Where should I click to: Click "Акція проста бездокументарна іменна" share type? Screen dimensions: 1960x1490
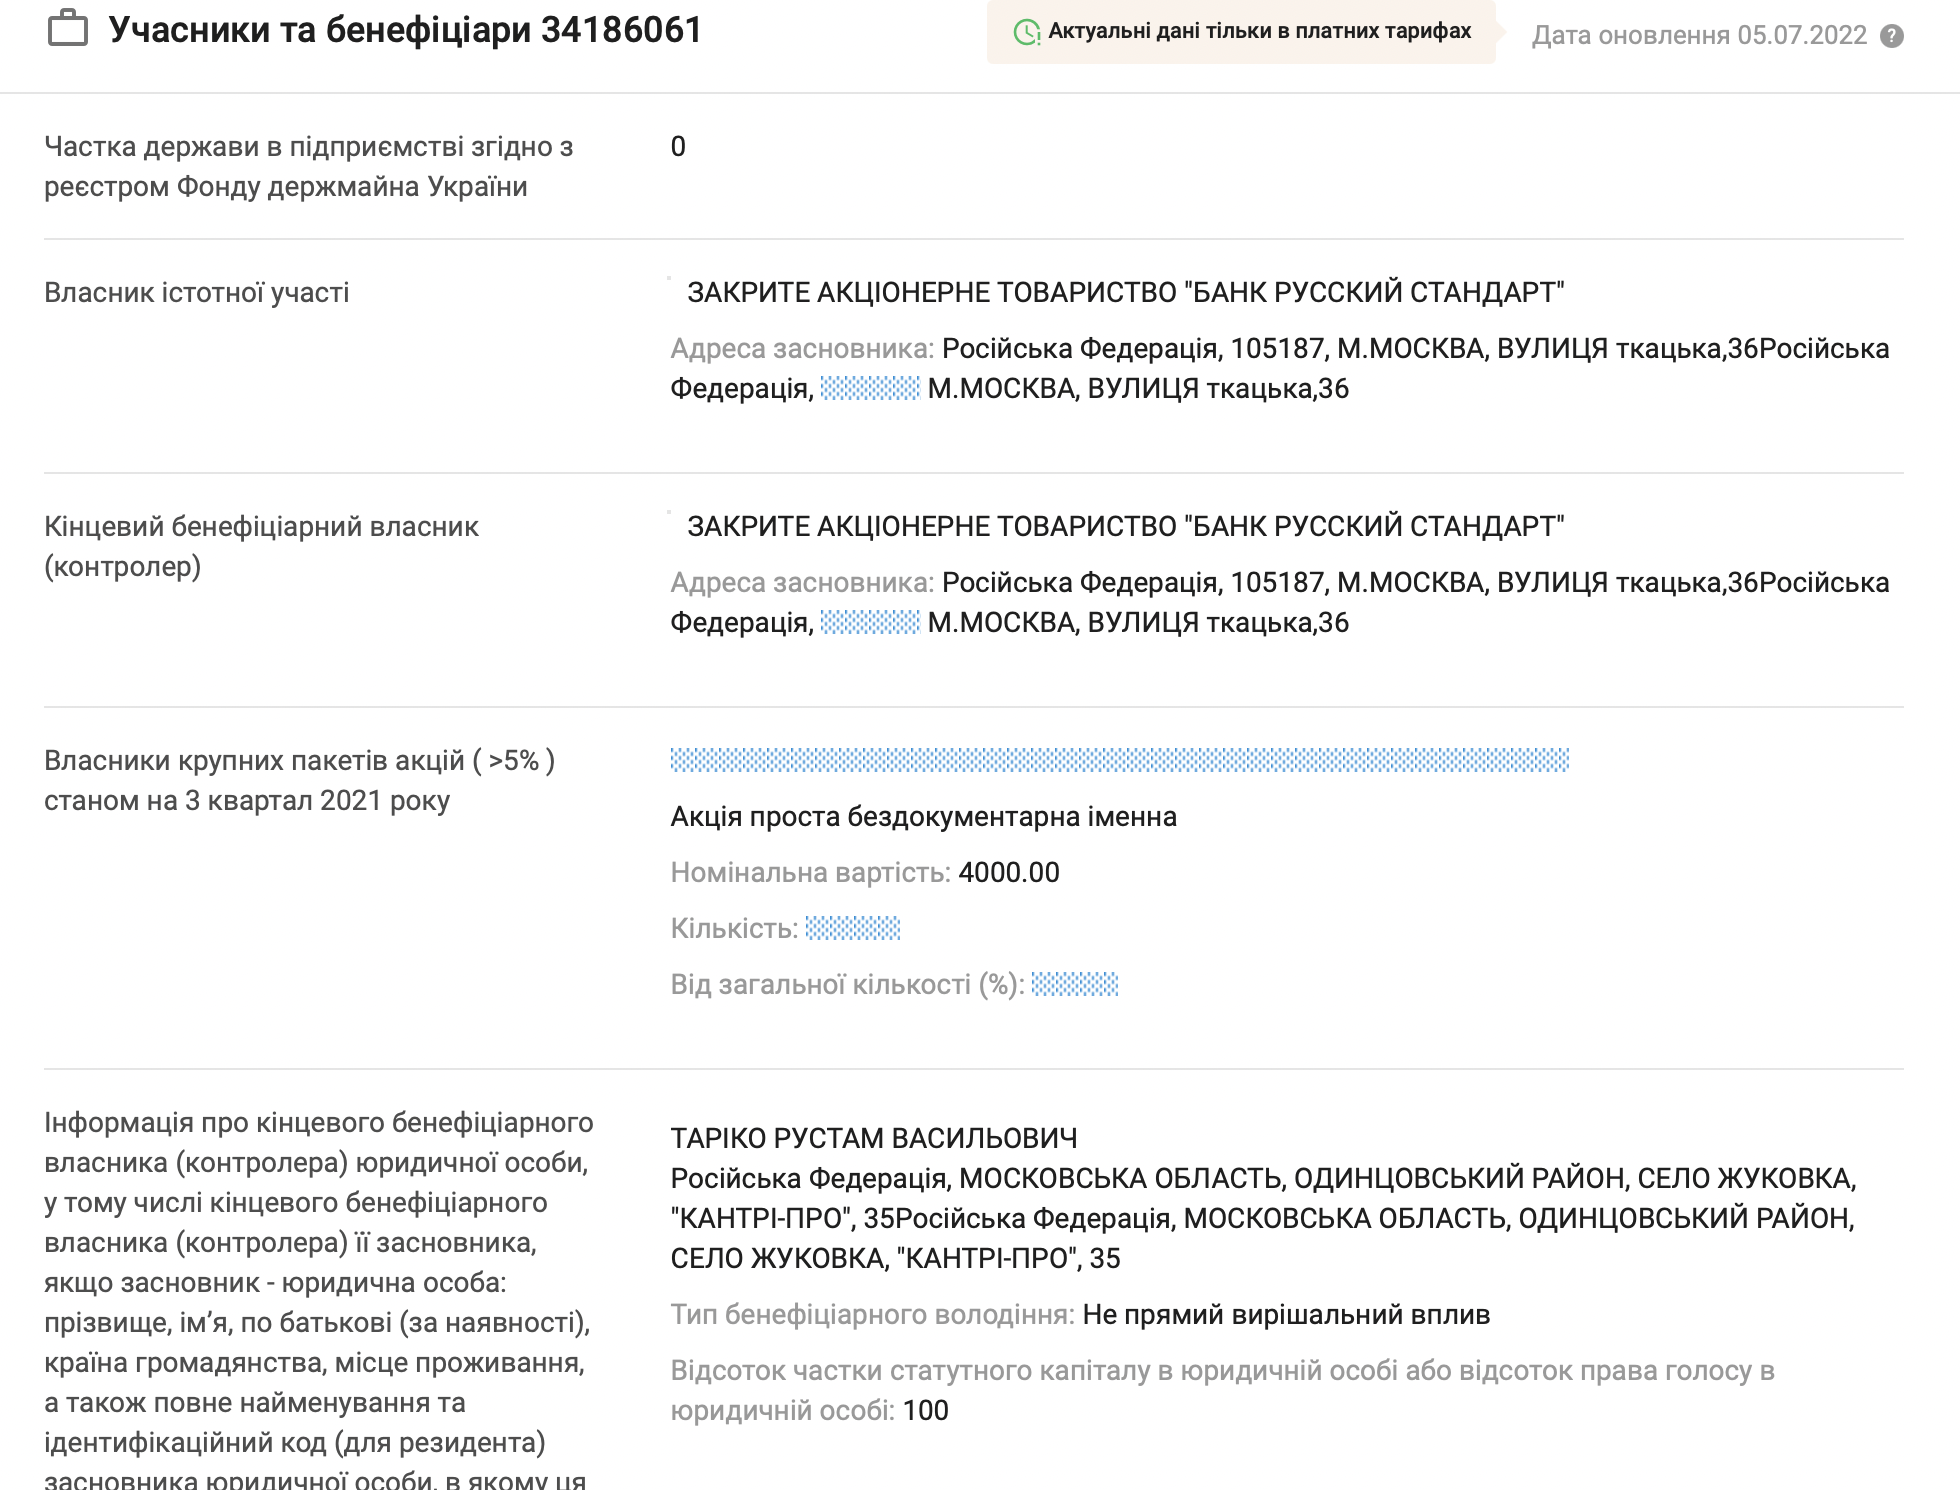tap(923, 817)
